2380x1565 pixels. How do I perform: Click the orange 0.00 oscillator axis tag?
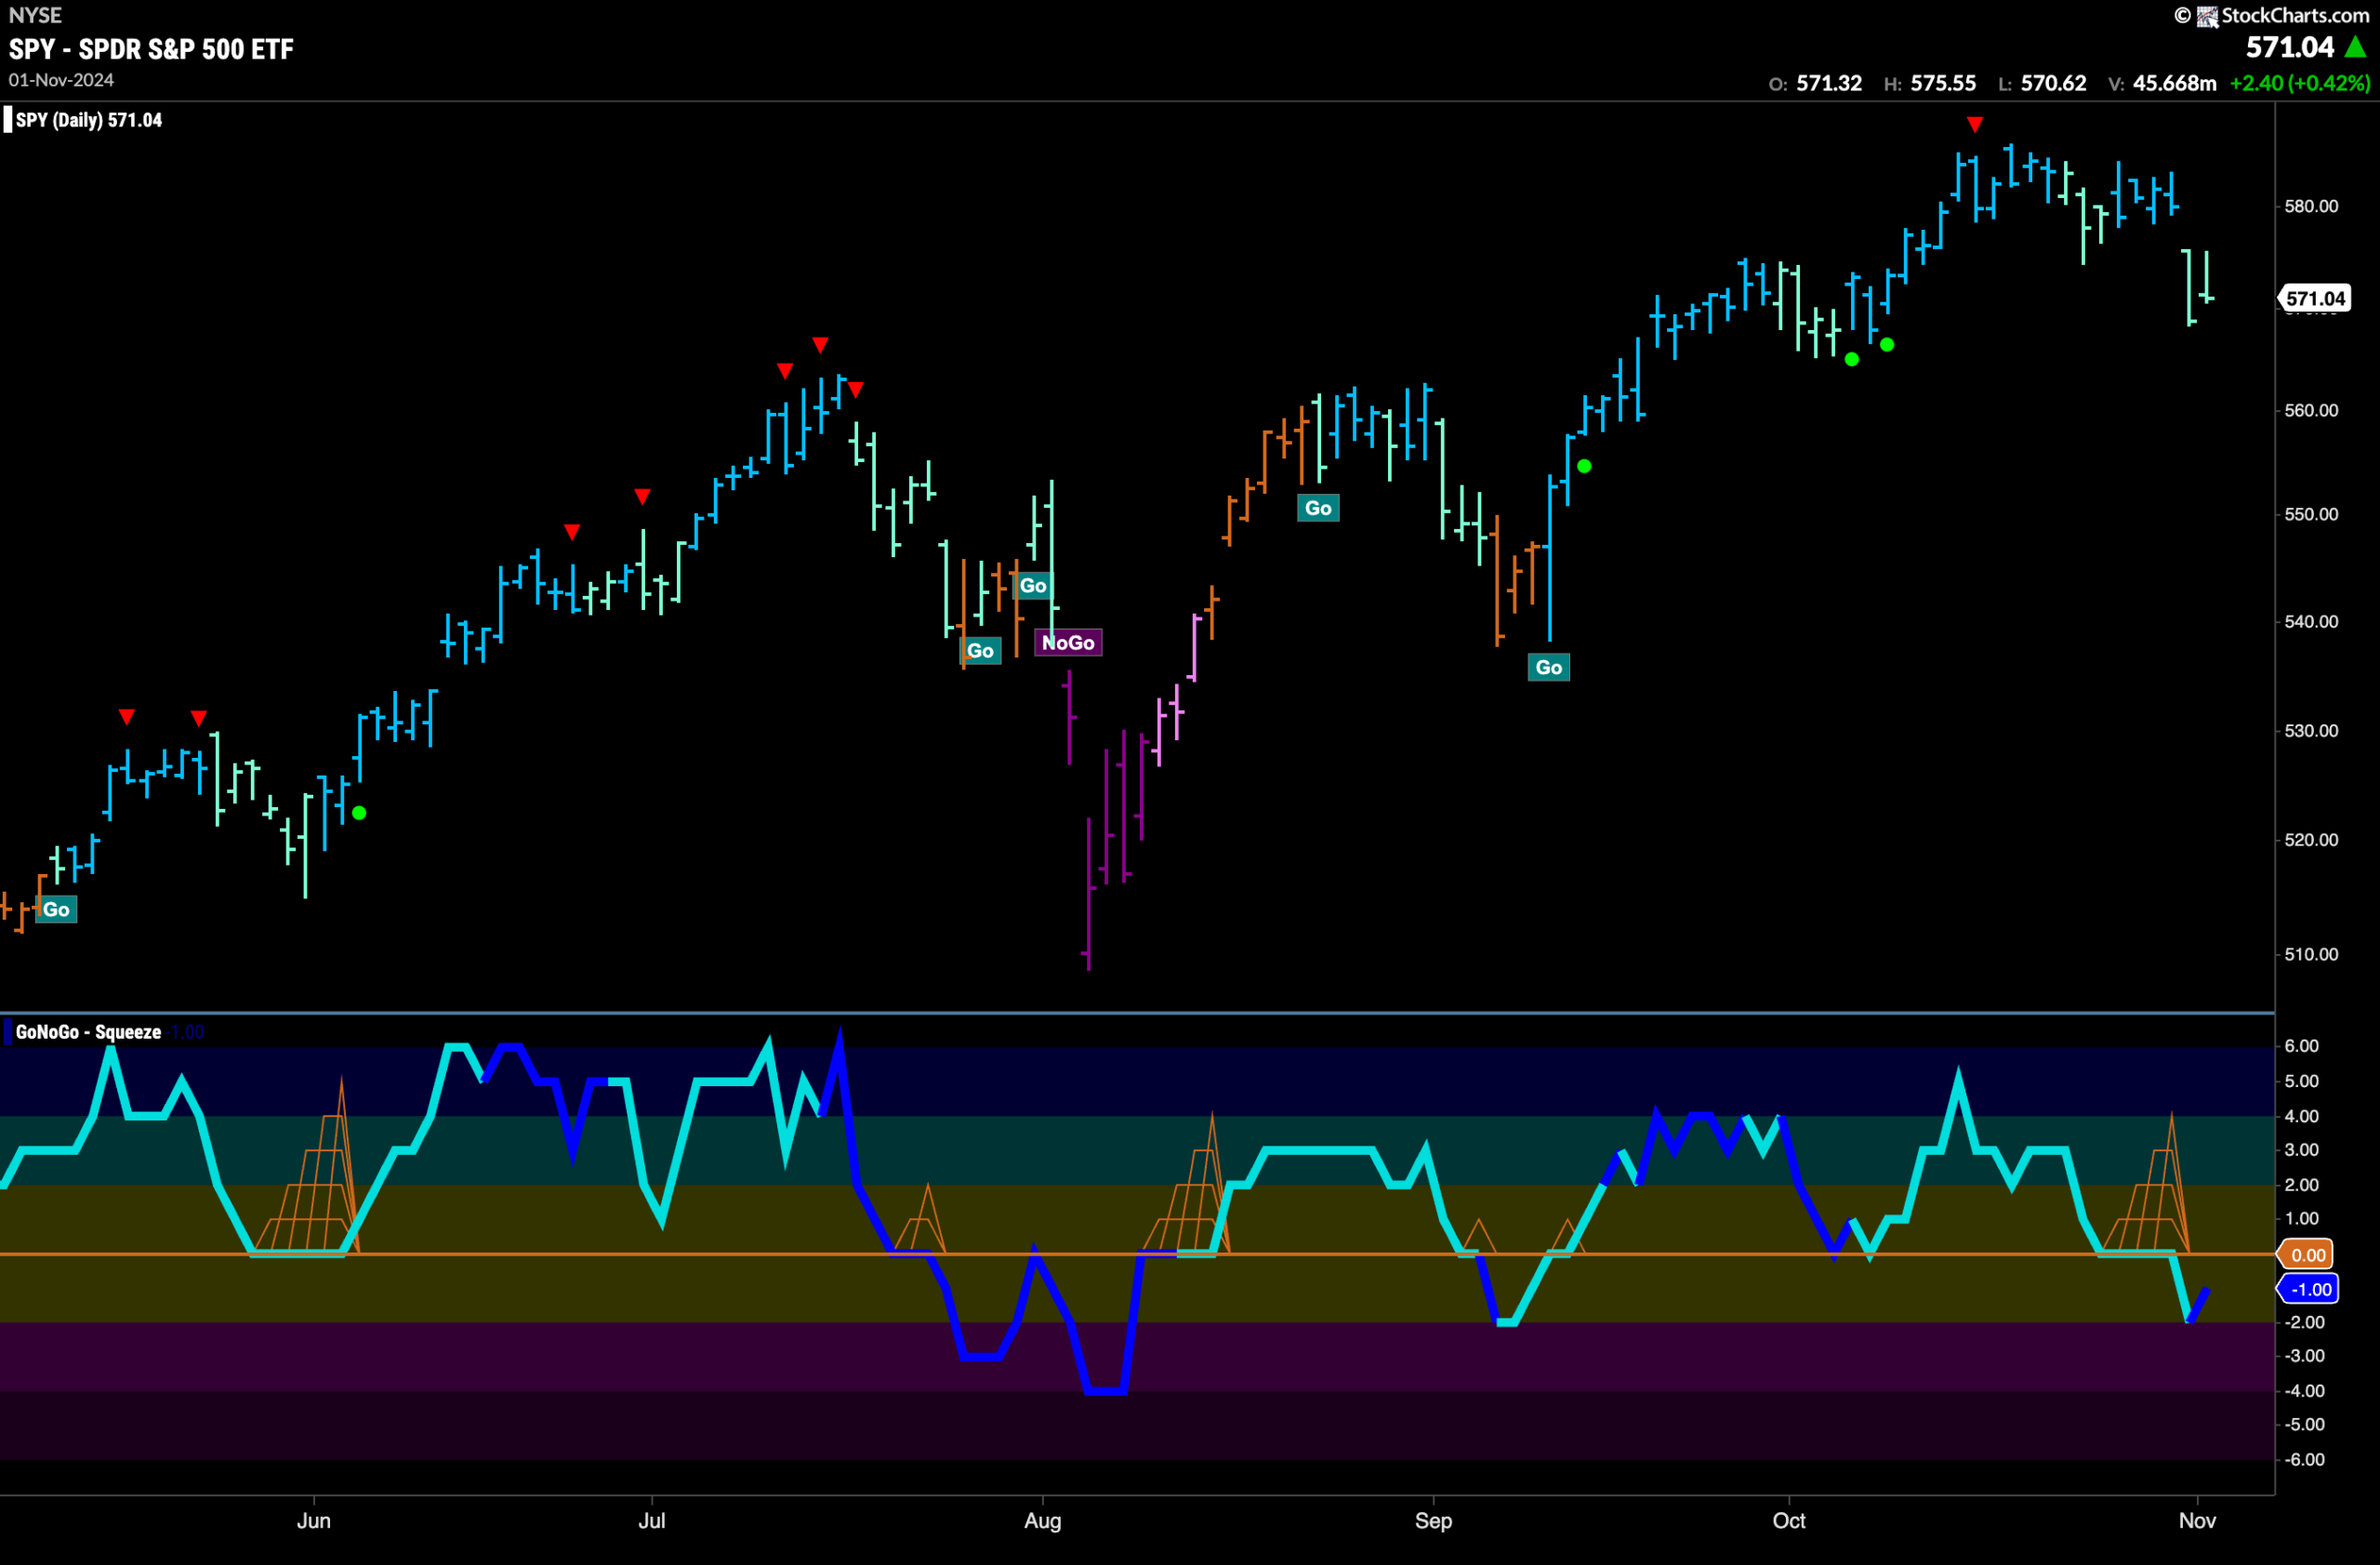pos(2308,1254)
